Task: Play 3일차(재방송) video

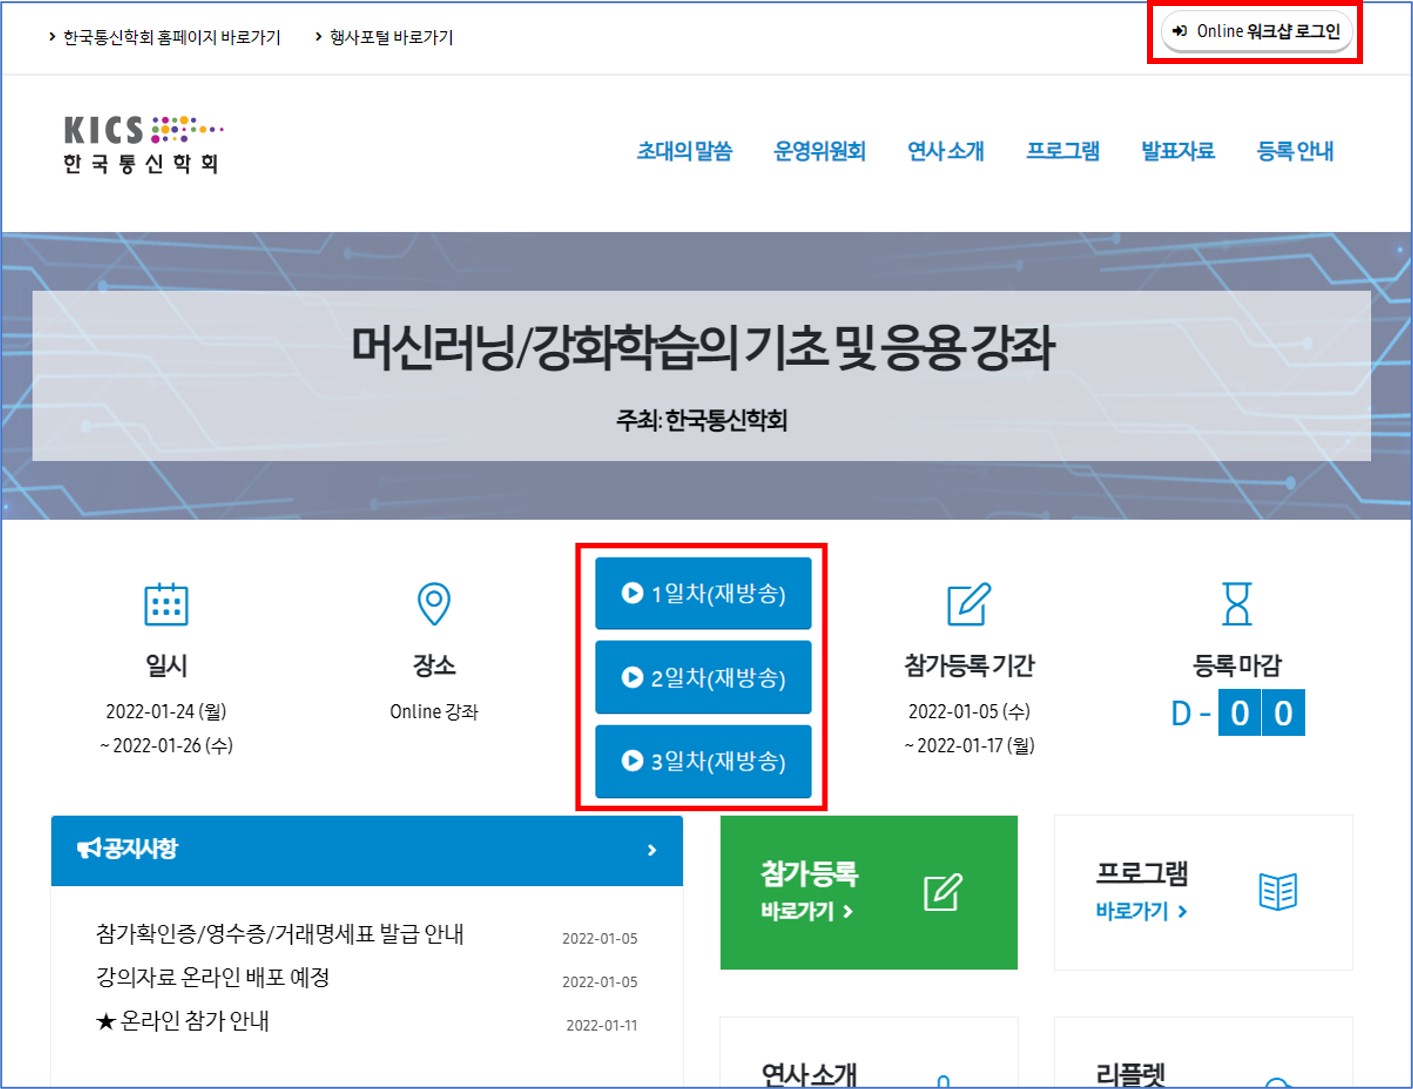Action: pyautogui.click(x=703, y=761)
